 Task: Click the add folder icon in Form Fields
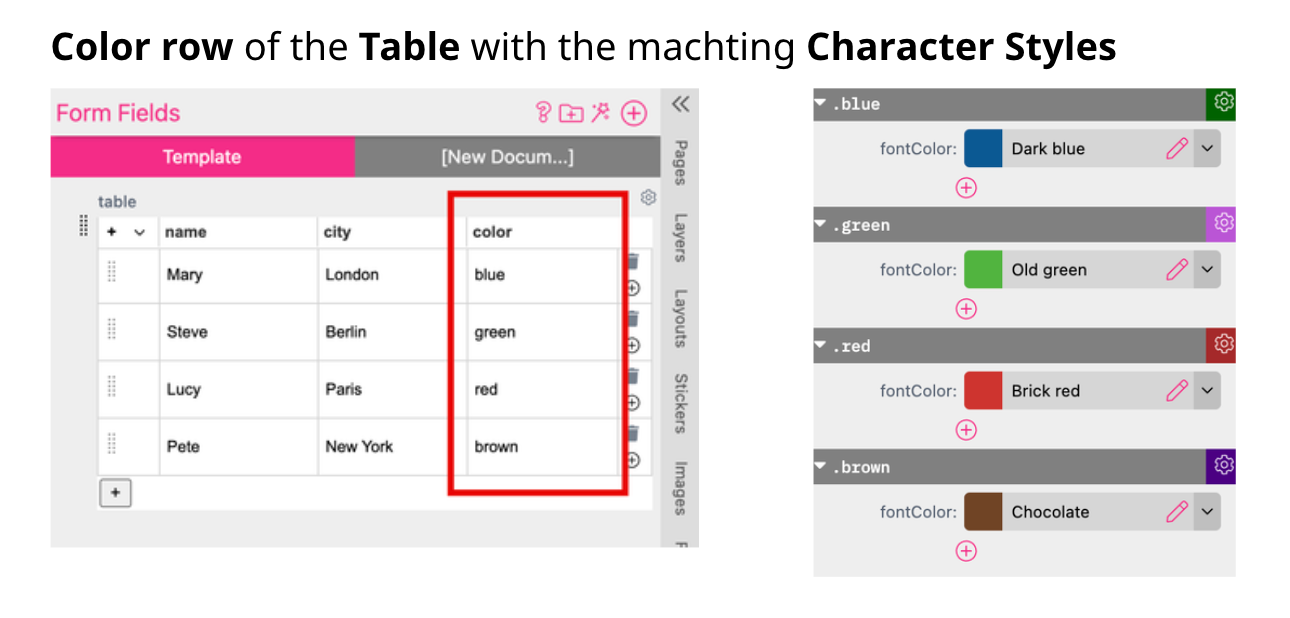(571, 113)
